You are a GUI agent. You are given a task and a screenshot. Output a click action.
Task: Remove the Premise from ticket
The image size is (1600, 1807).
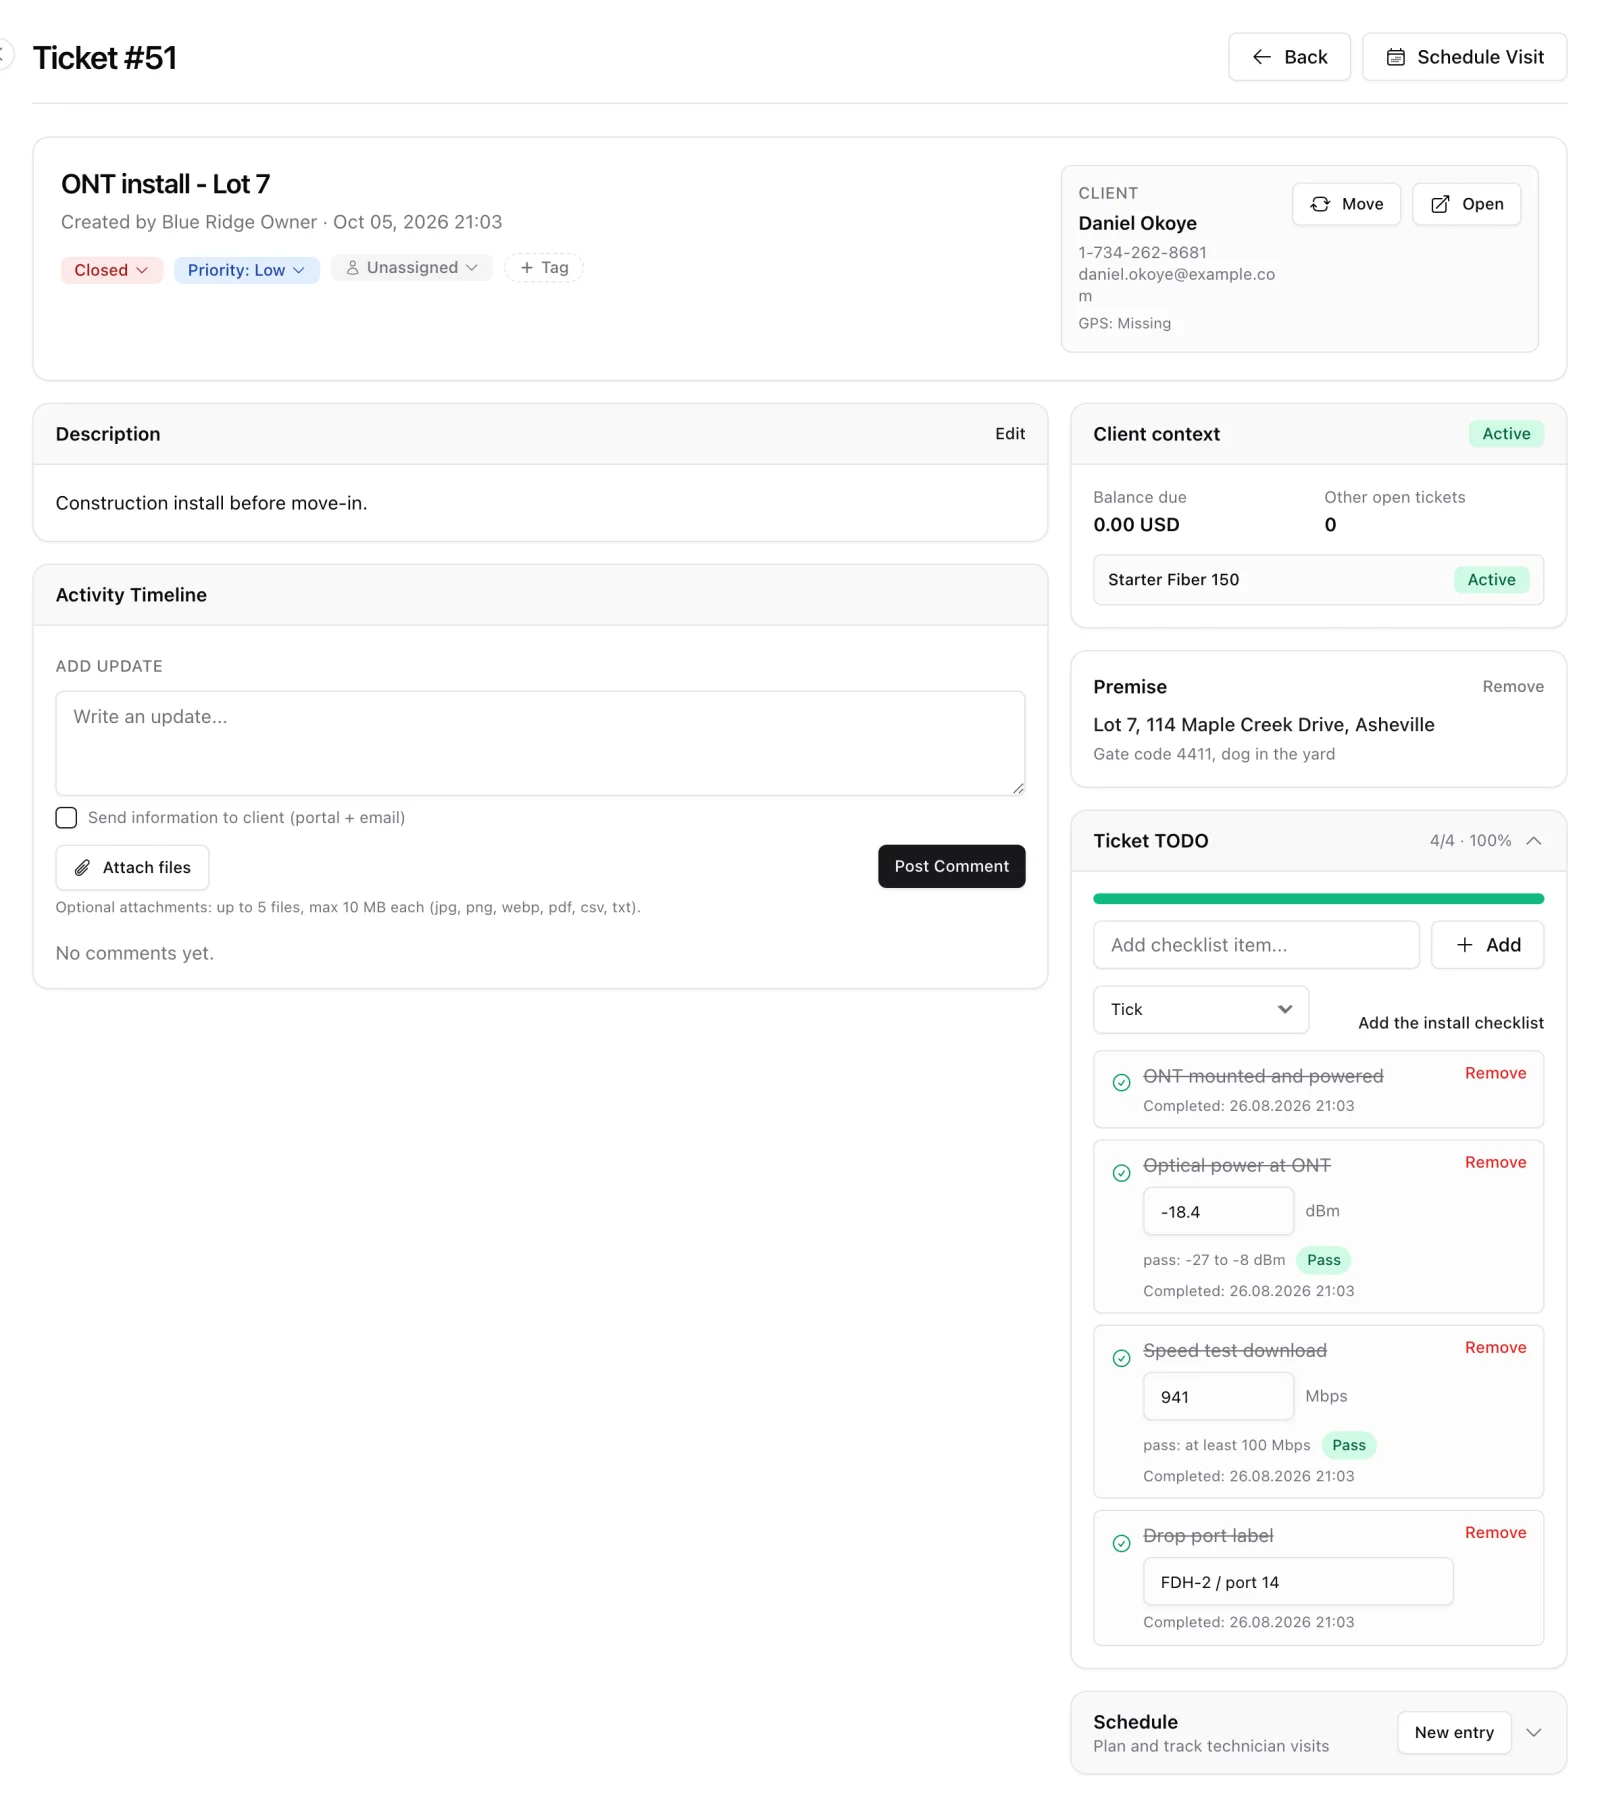pyautogui.click(x=1512, y=686)
